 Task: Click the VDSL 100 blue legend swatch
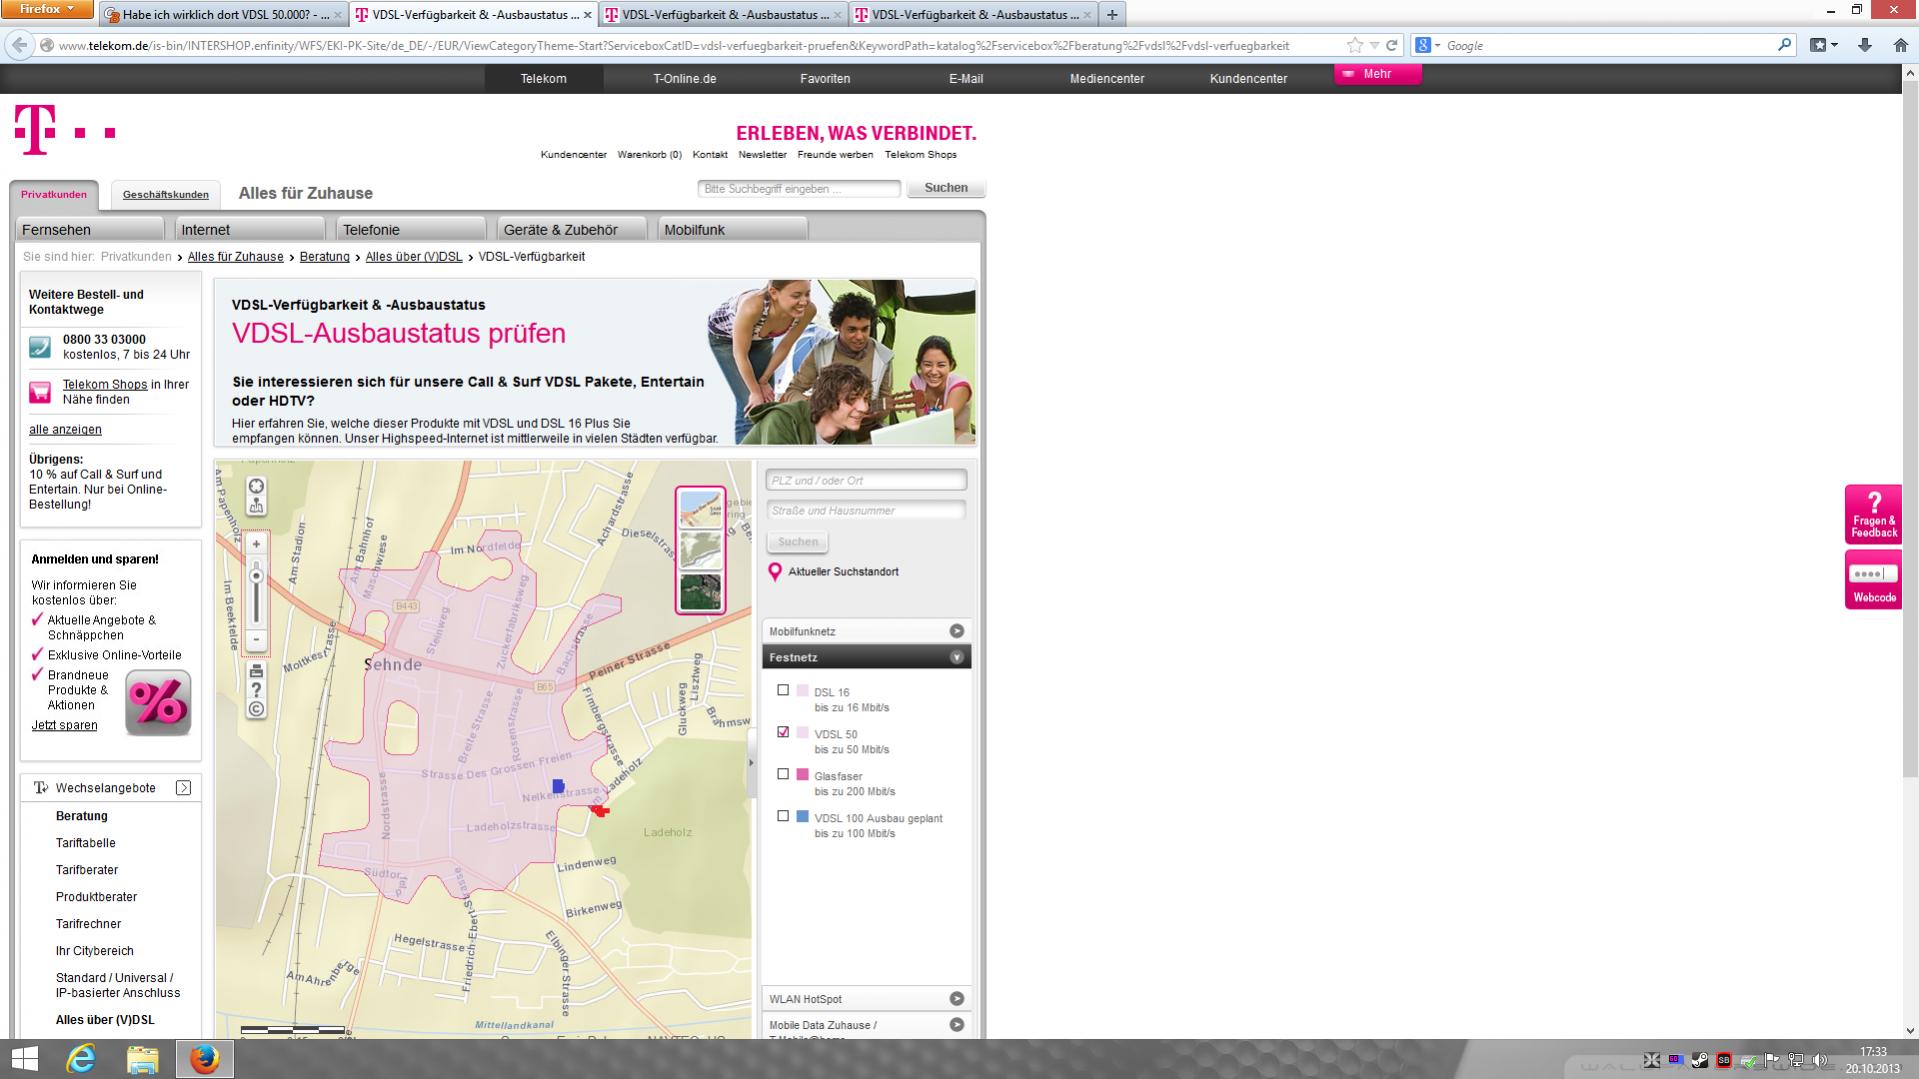coord(802,816)
